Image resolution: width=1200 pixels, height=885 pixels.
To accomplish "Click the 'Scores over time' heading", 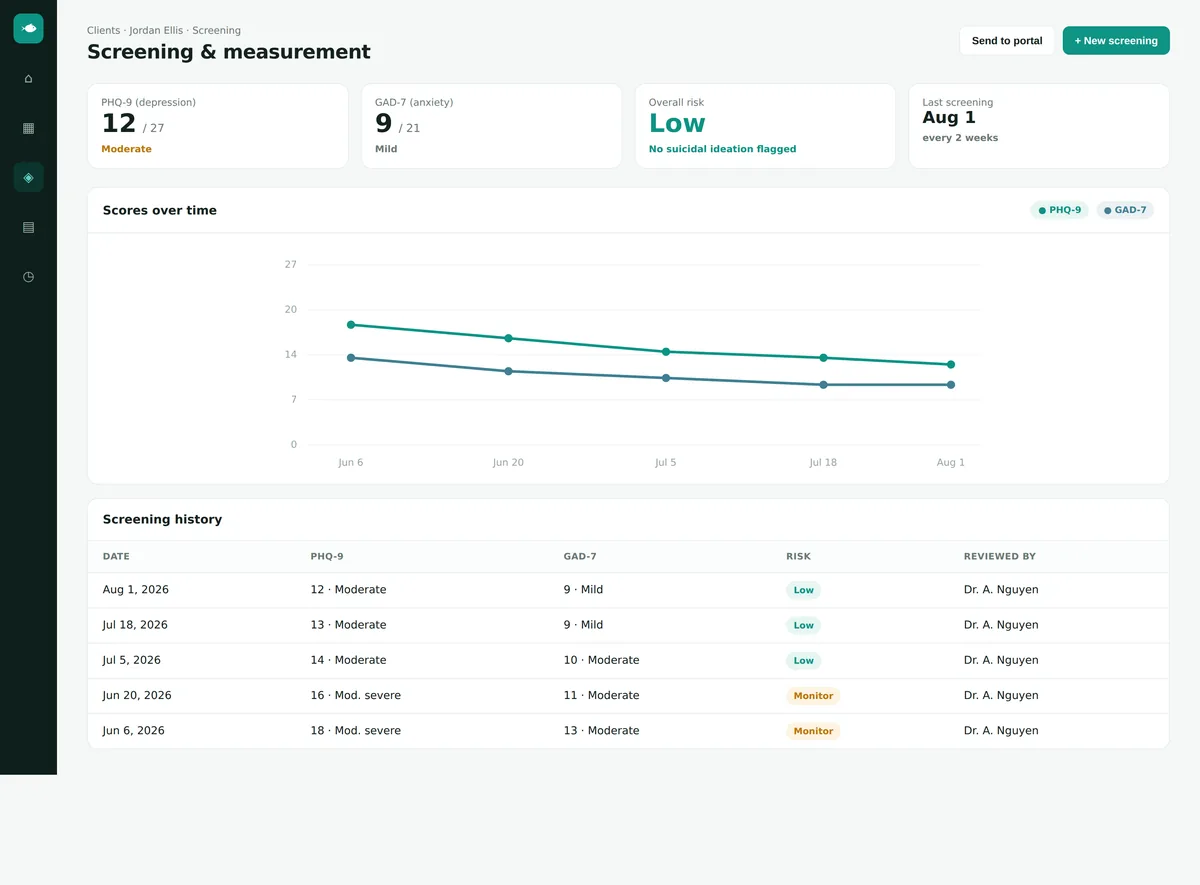I will (160, 210).
